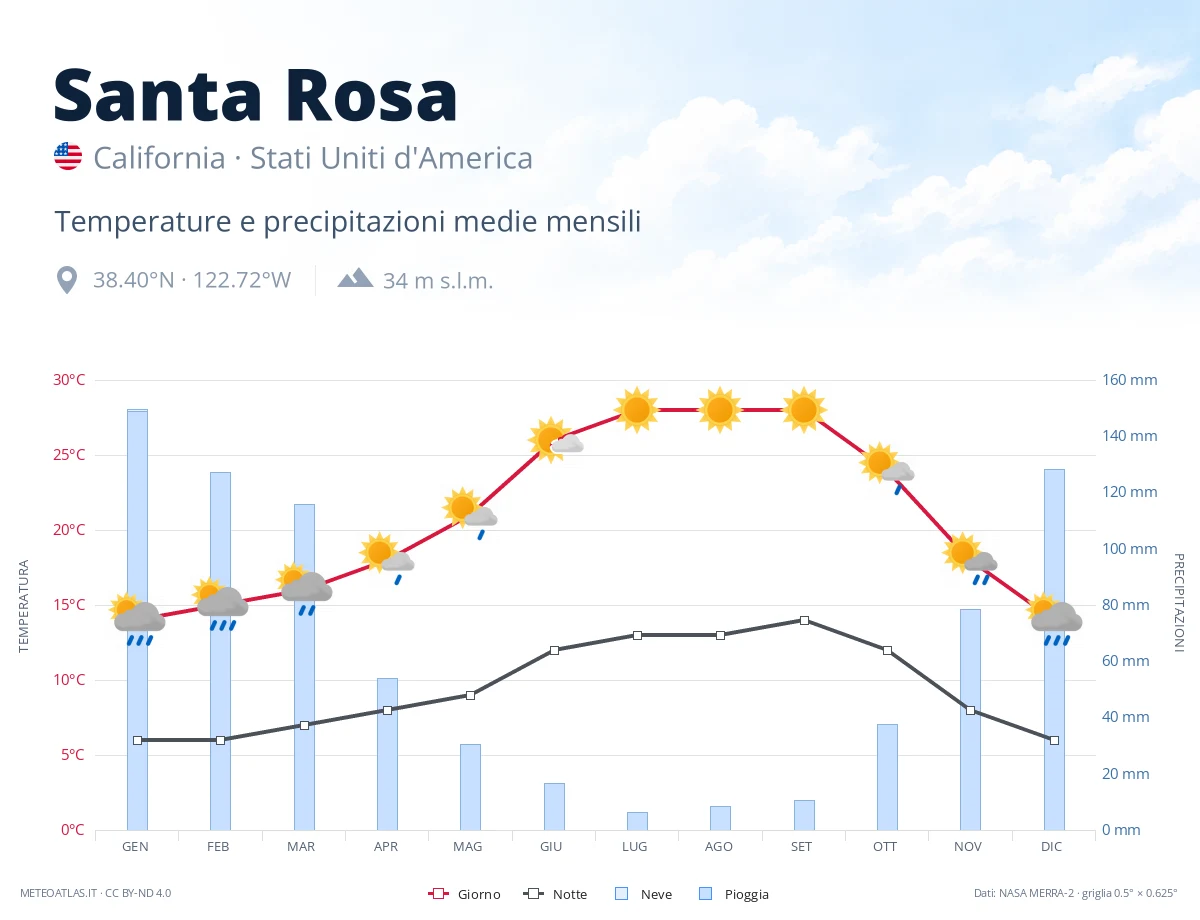Click the November precipitation bar

[x=970, y=719]
